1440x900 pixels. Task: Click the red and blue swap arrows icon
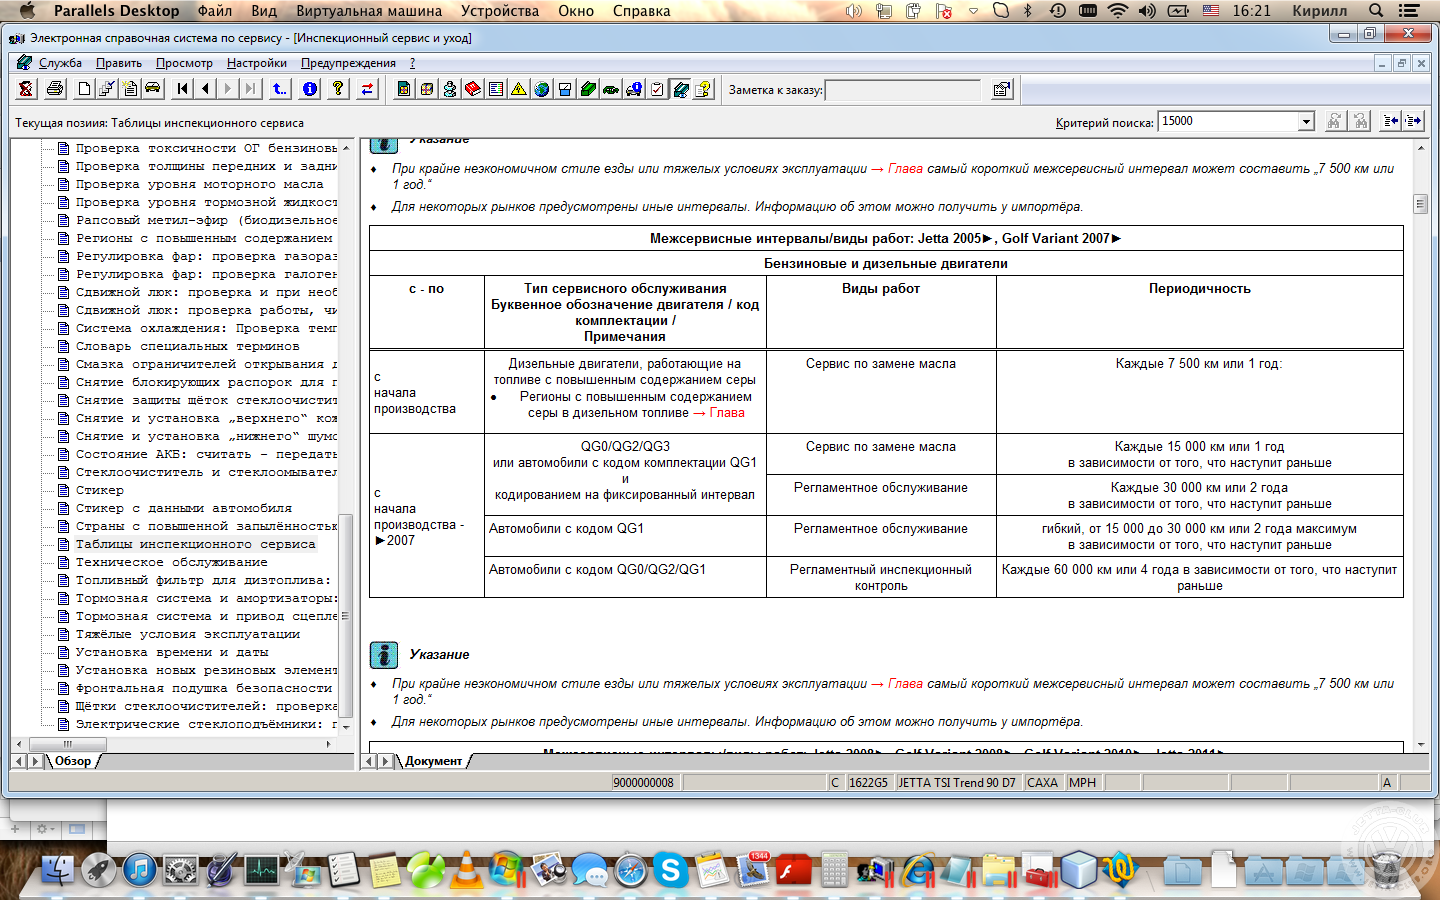(367, 89)
